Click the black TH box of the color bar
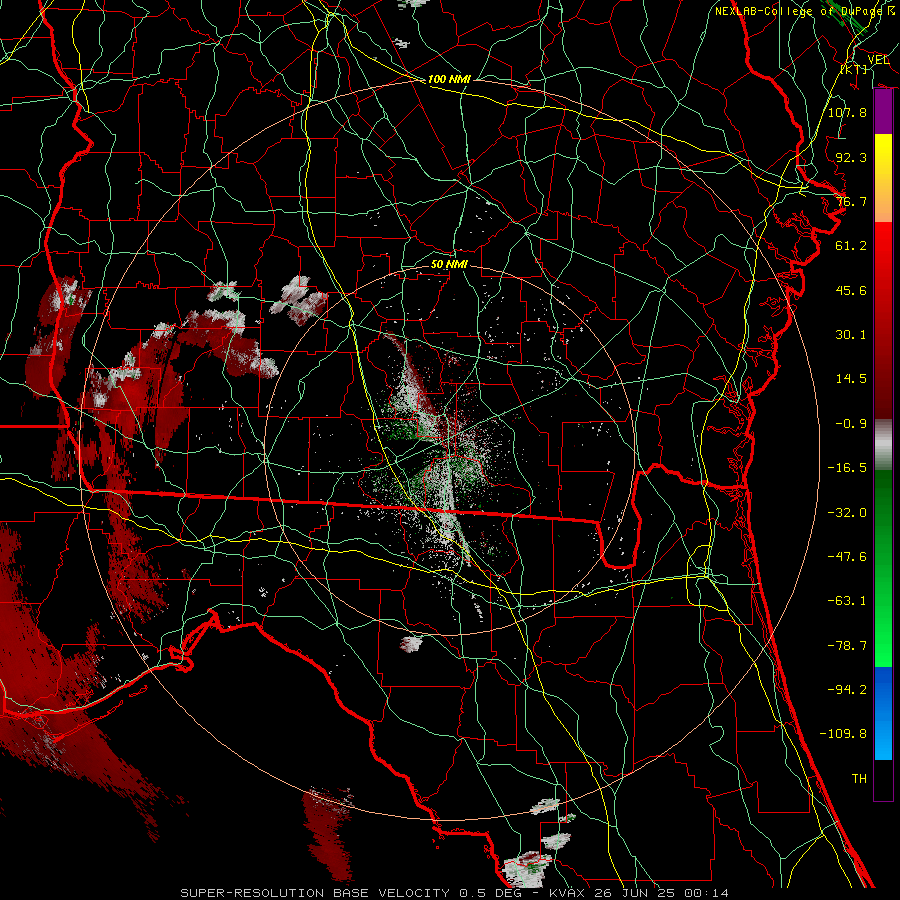 (883, 779)
